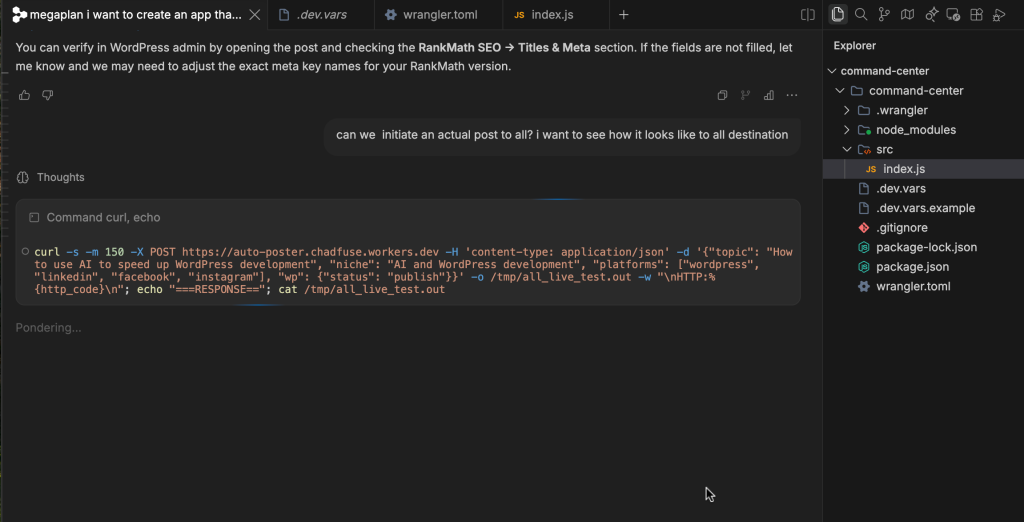Open the Extensions blocks icon
The height and width of the screenshot is (522, 1024).
point(976,14)
